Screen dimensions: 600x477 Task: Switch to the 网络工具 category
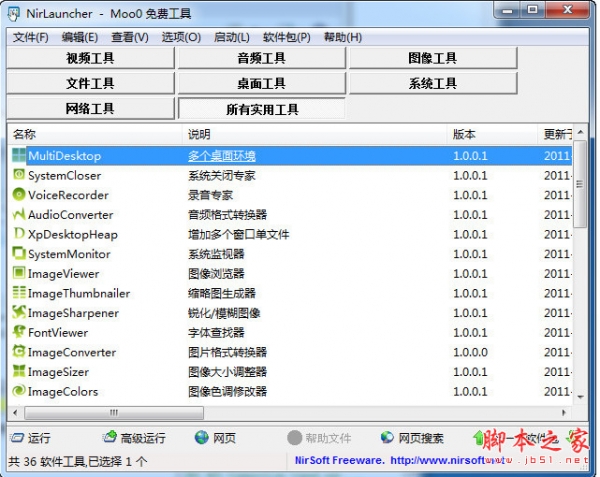pos(90,109)
